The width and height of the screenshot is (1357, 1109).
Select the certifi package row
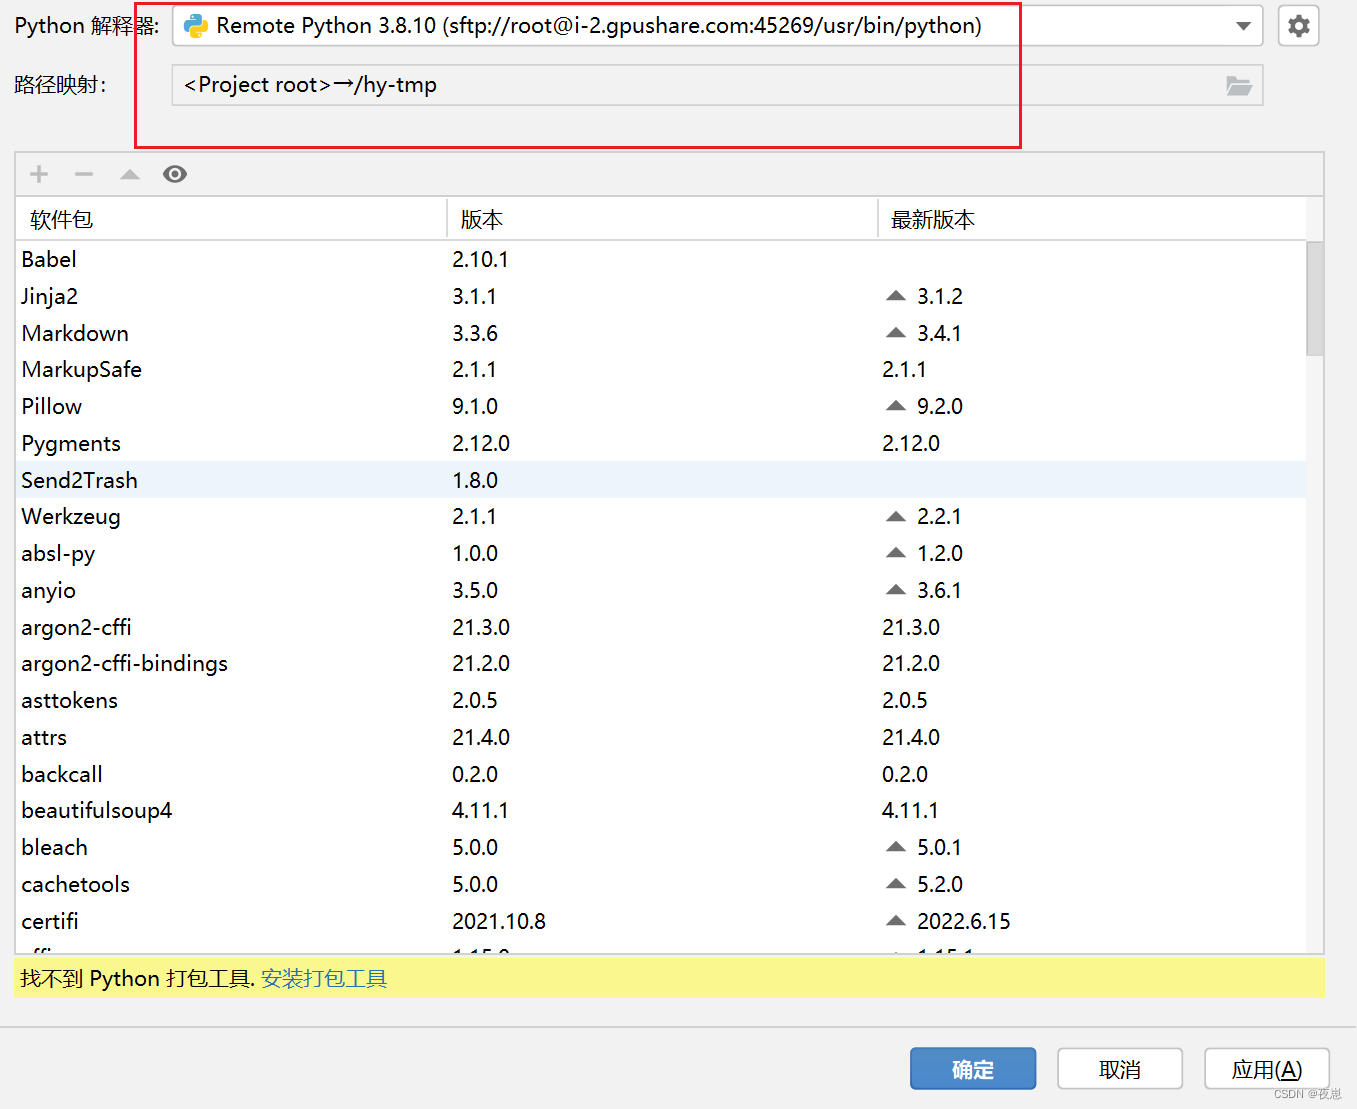tap(661, 921)
